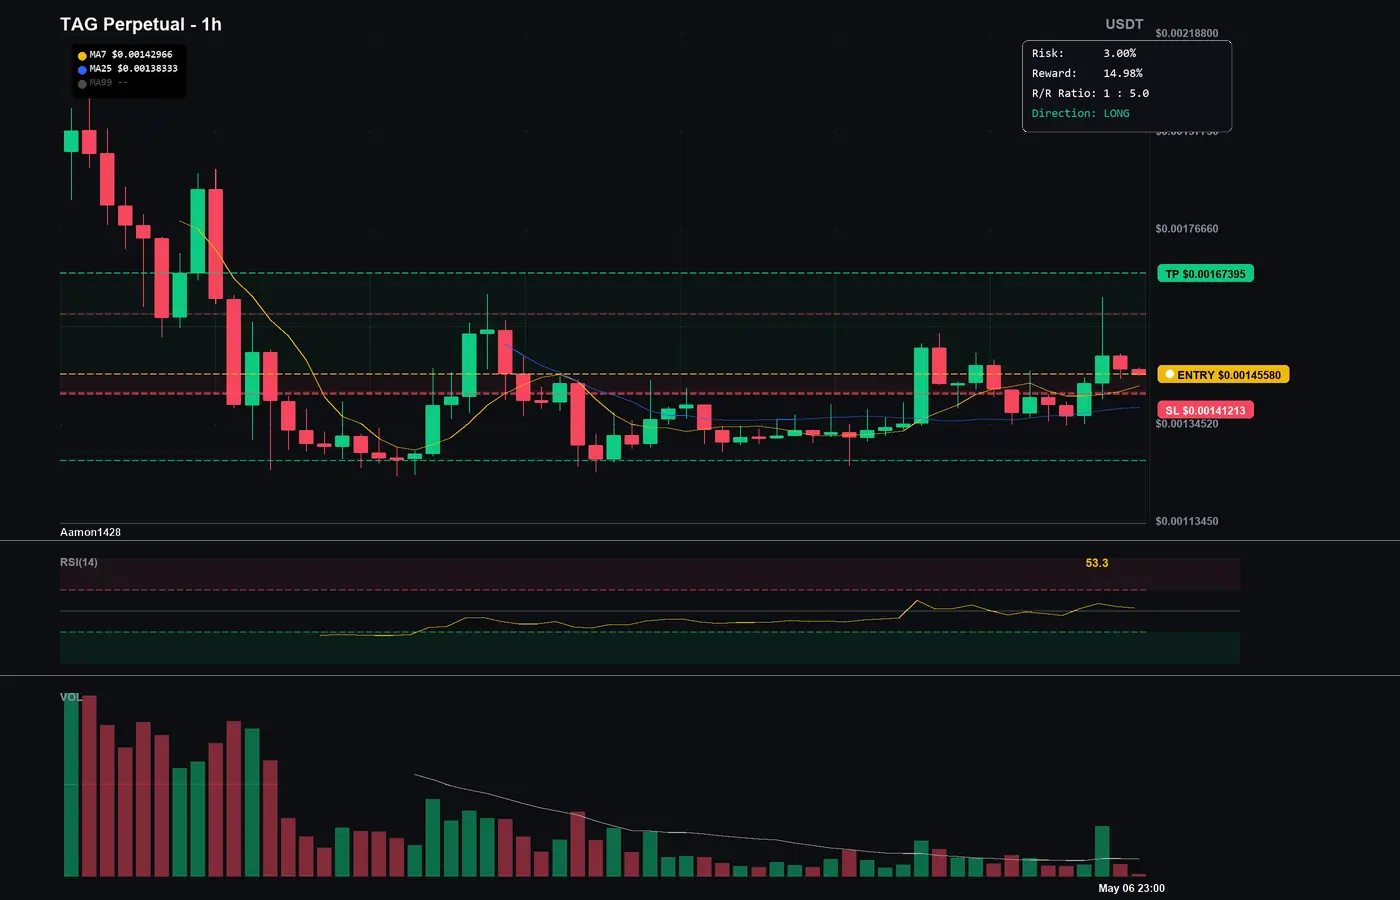Click the VOL panel label
1400x900 pixels.
click(x=71, y=697)
